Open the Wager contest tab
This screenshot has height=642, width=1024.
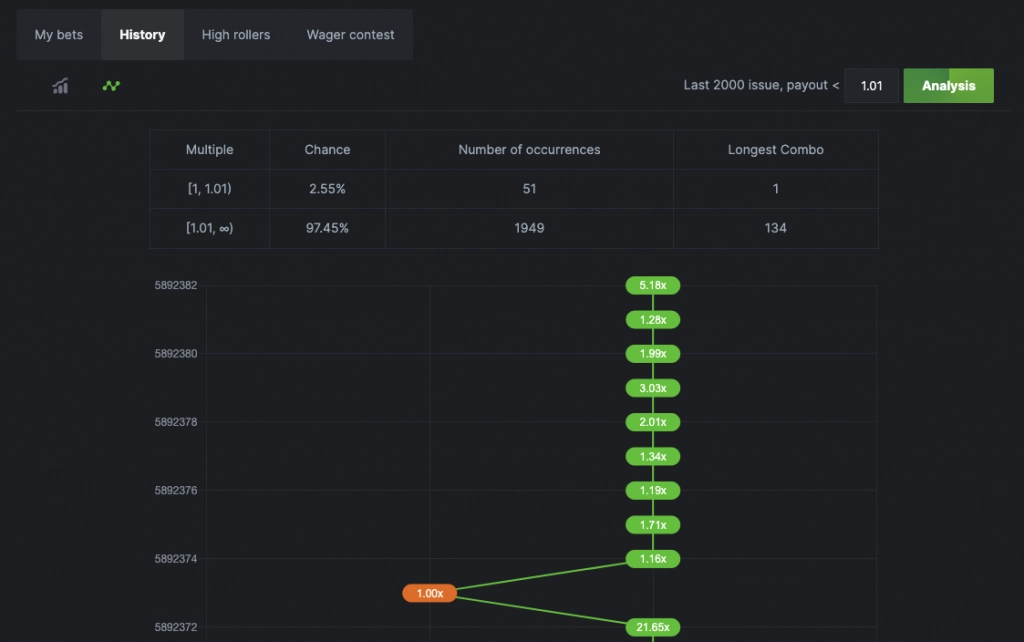[x=350, y=35]
